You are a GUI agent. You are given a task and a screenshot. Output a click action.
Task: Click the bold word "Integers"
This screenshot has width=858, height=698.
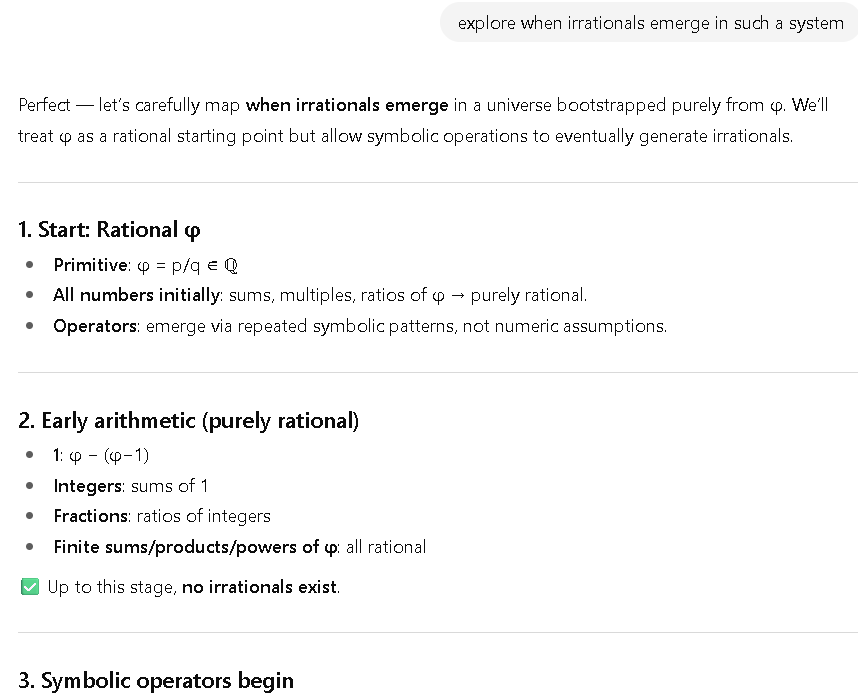[90, 486]
